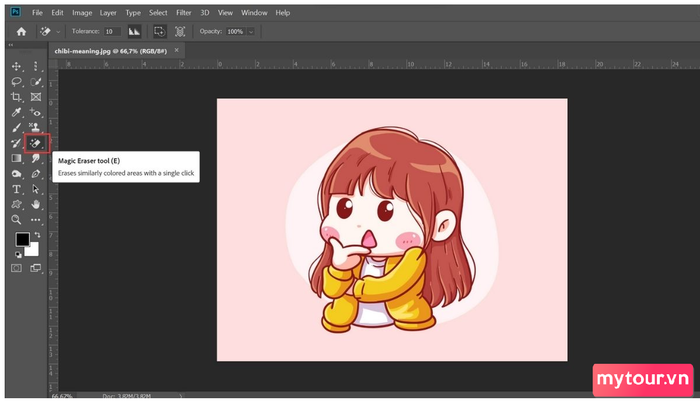Open the Image menu
The image size is (700, 405).
point(82,13)
